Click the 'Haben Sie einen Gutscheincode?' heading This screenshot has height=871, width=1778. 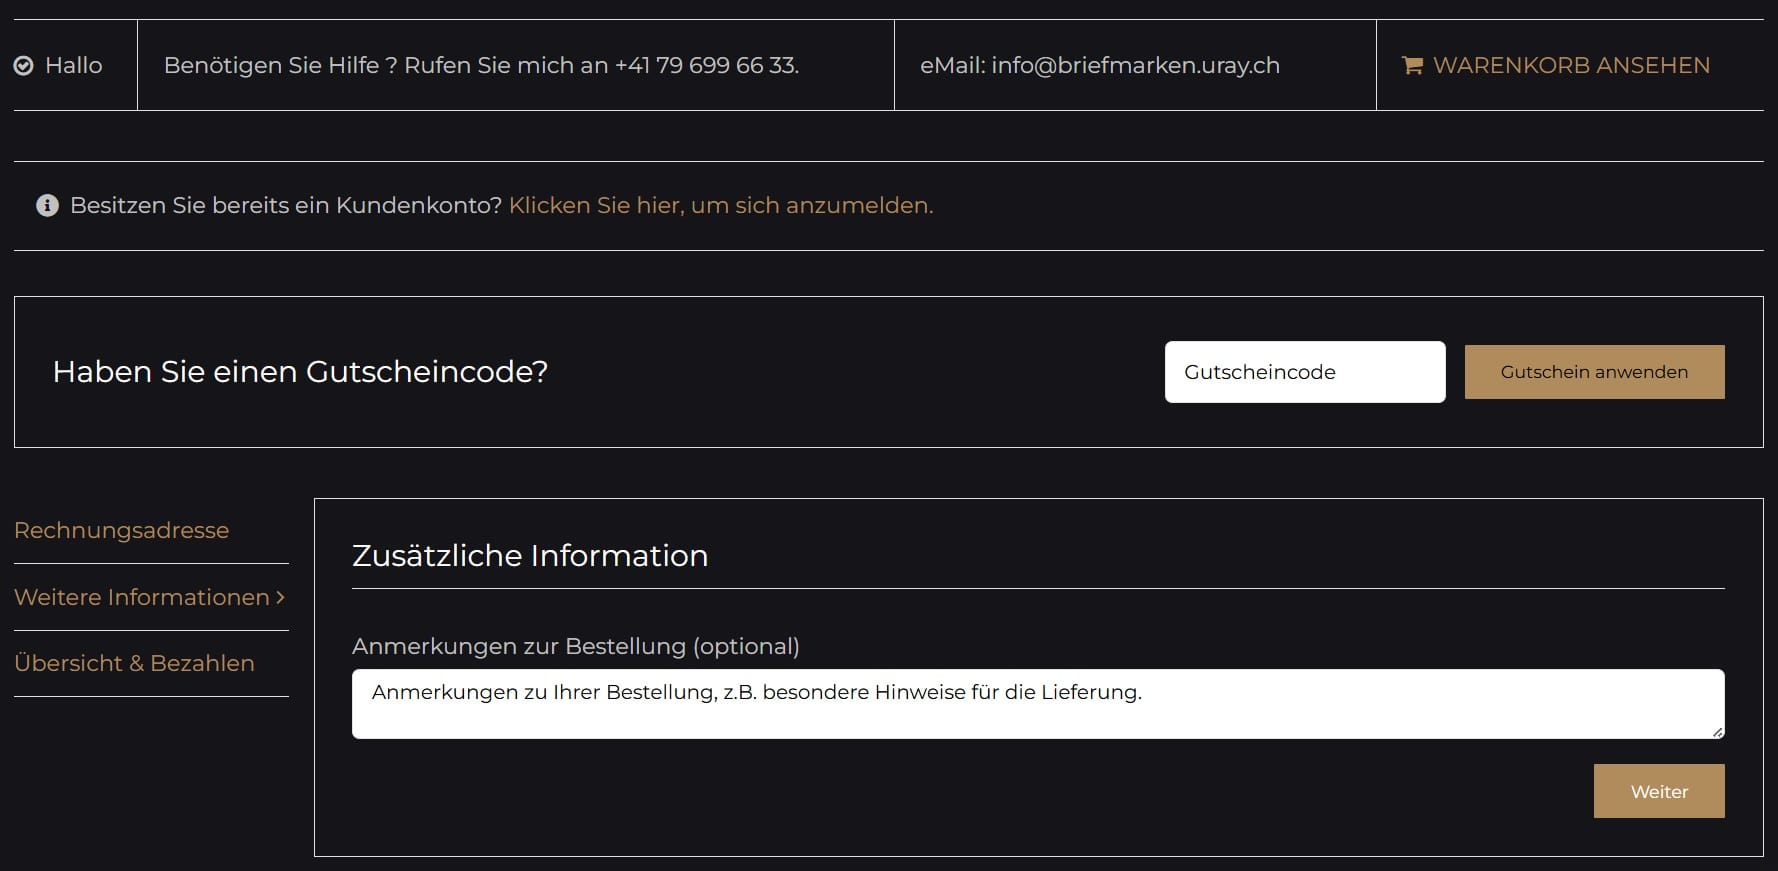[300, 372]
